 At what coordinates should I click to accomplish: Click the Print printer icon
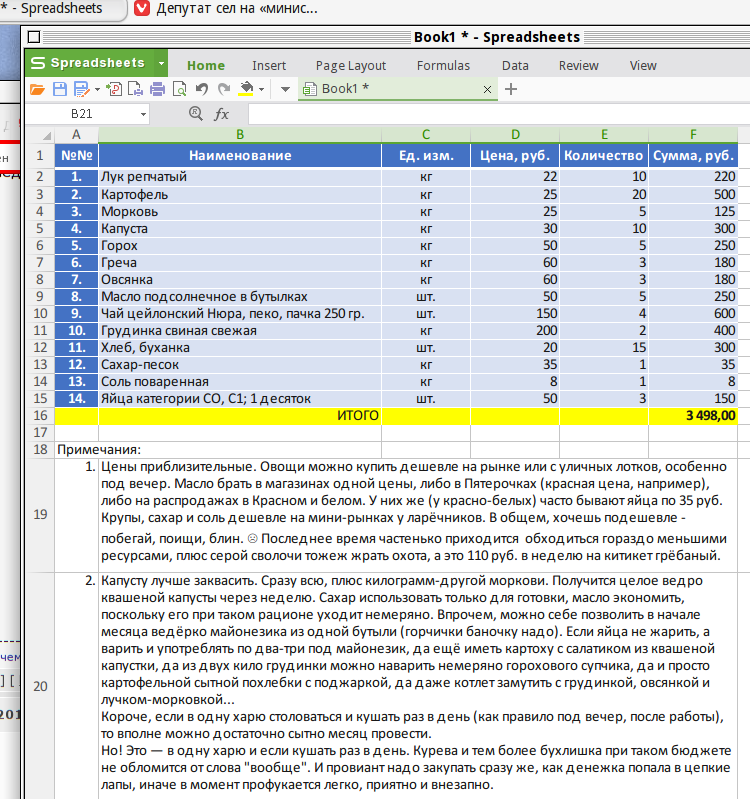(x=157, y=89)
